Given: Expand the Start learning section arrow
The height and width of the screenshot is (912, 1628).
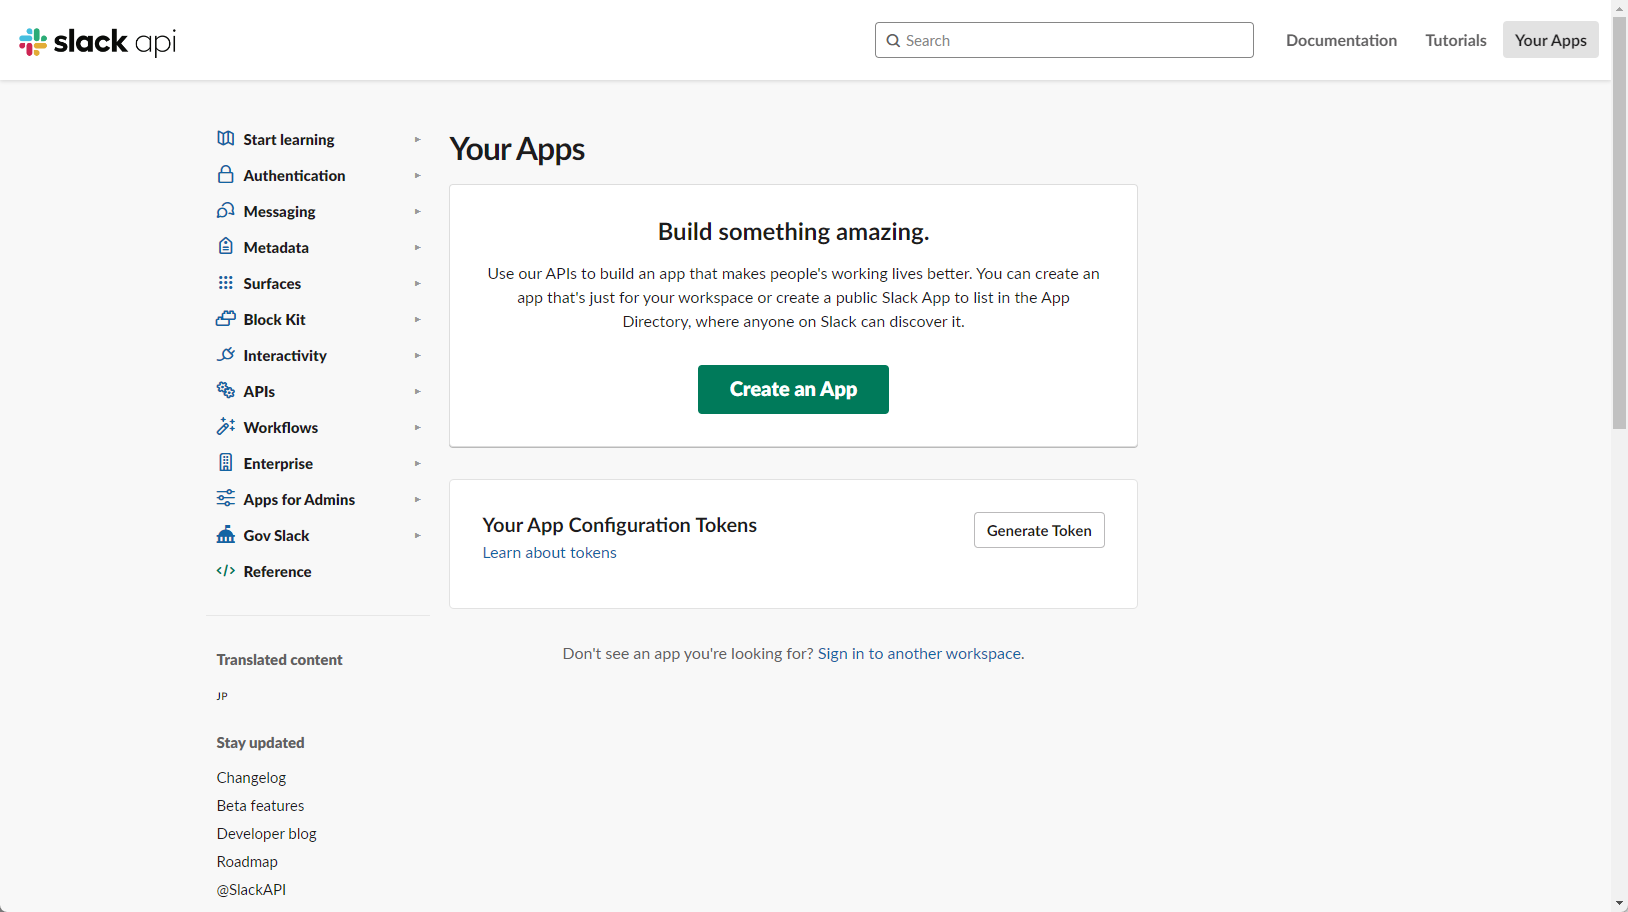Looking at the screenshot, I should pos(417,139).
